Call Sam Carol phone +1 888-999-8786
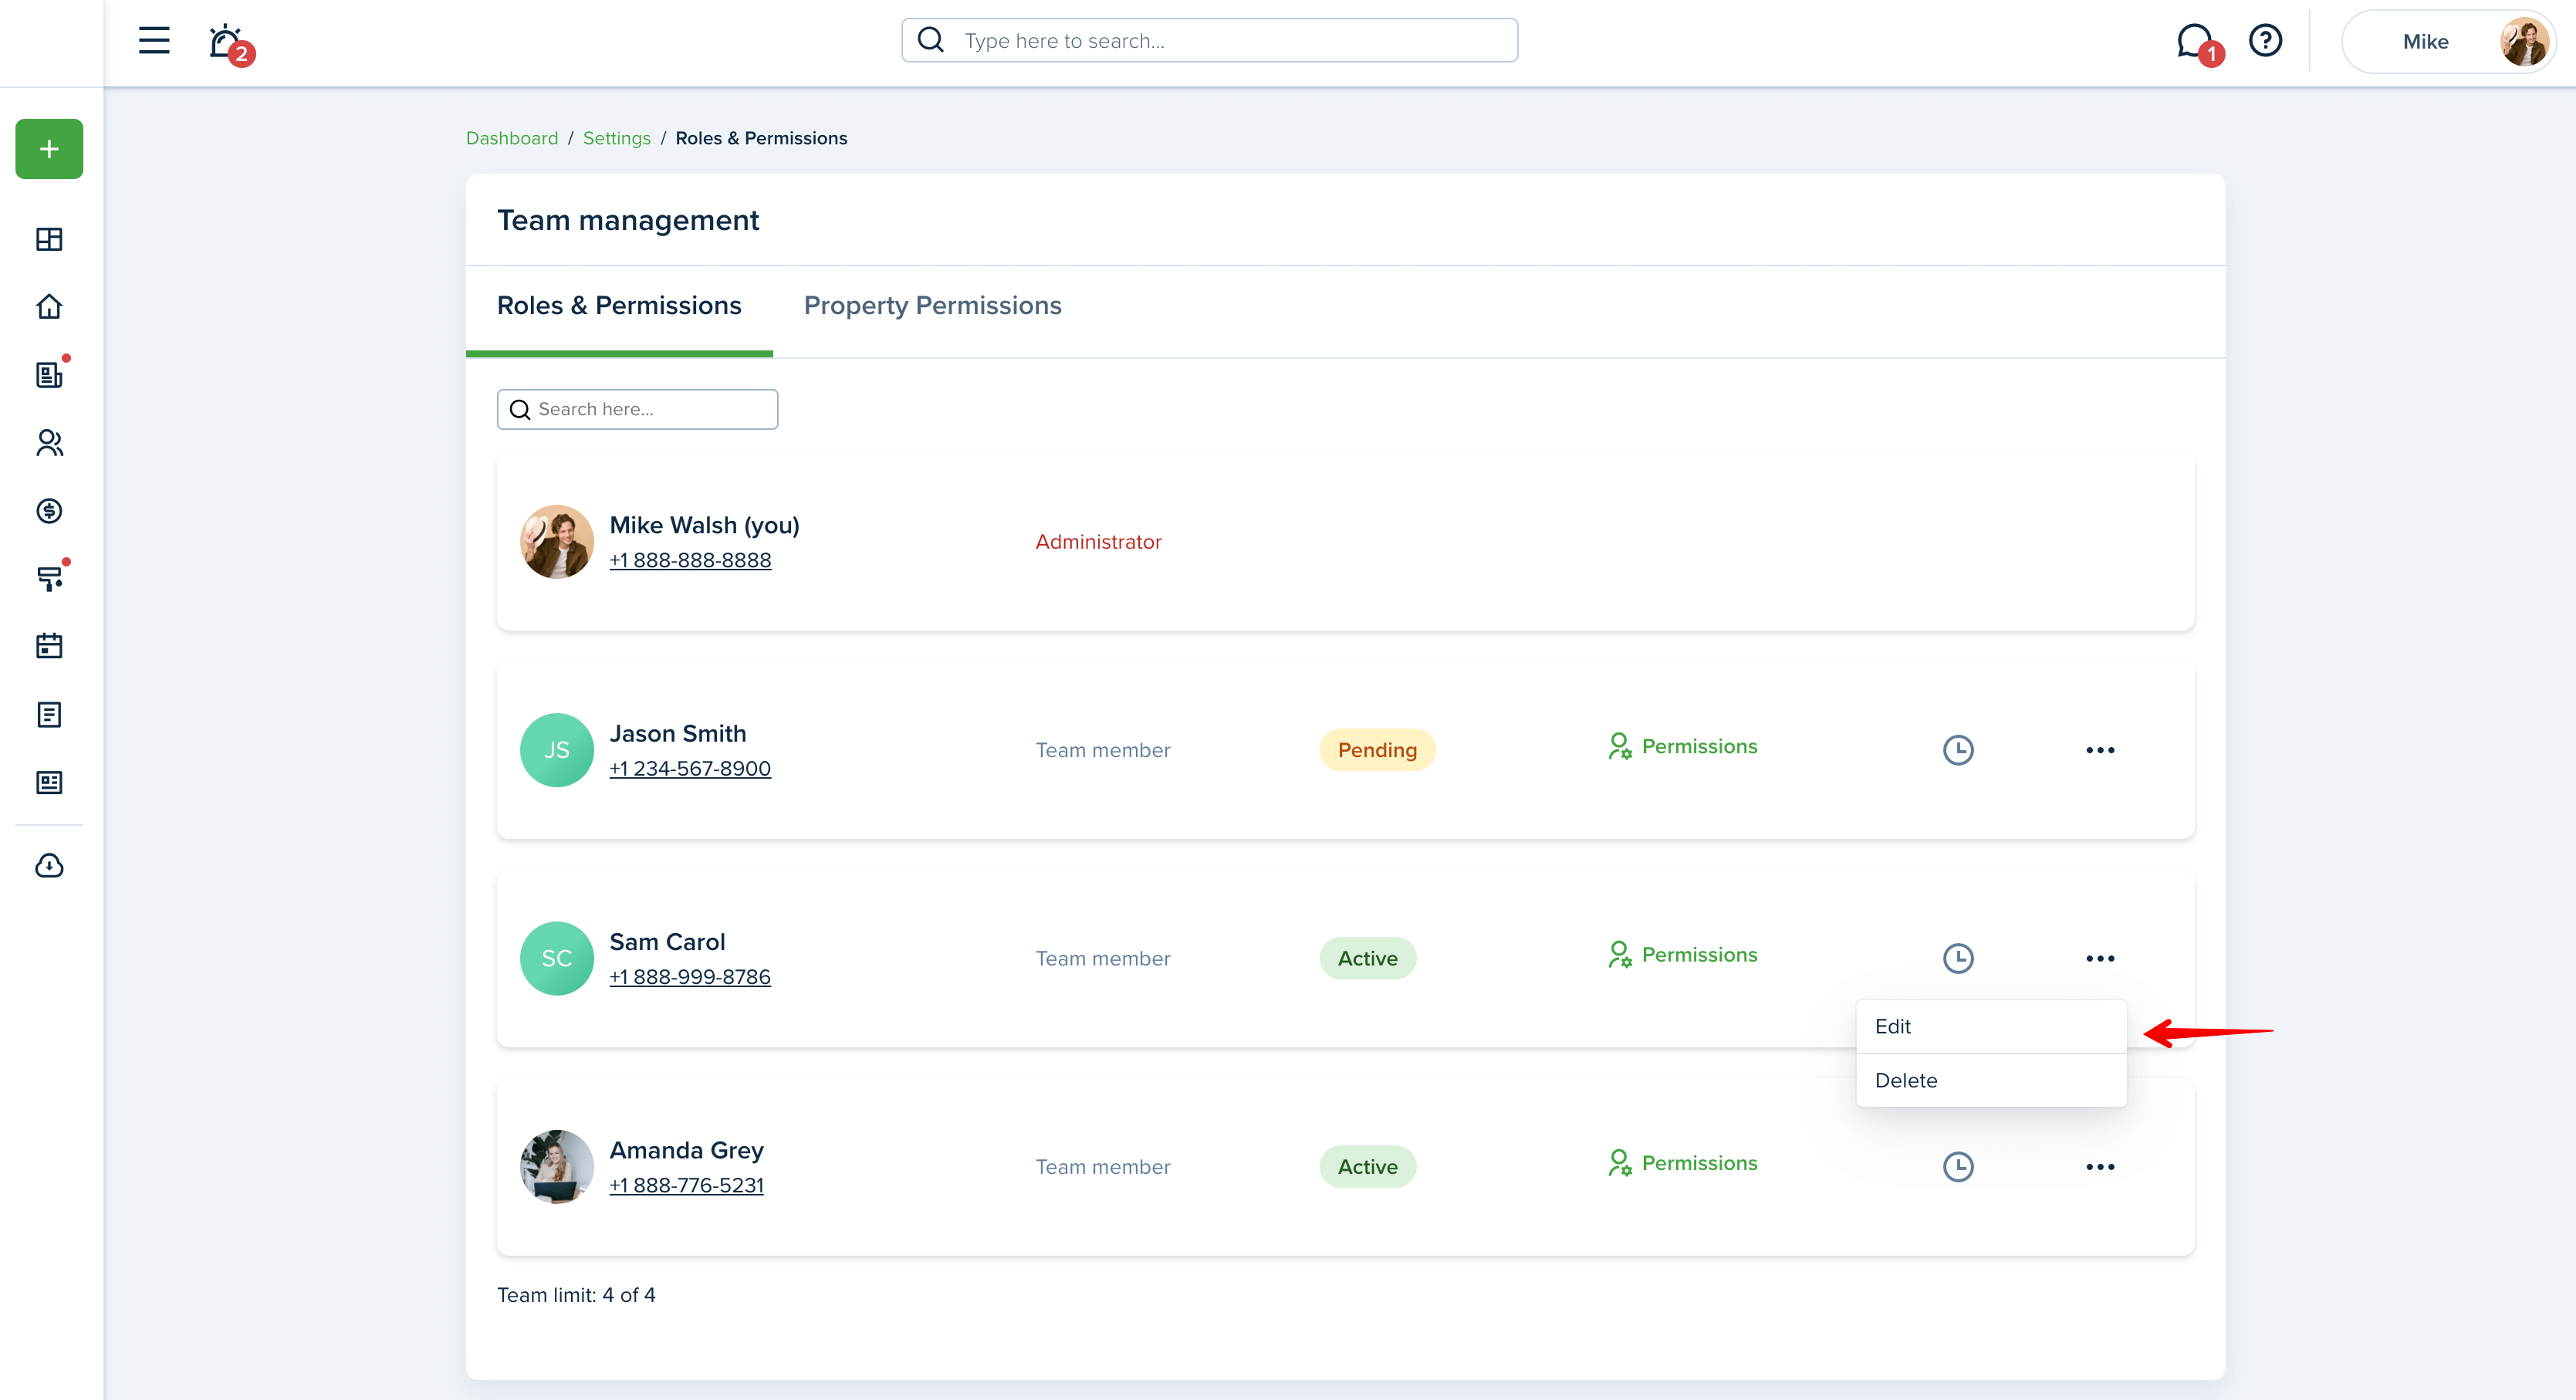 (690, 977)
